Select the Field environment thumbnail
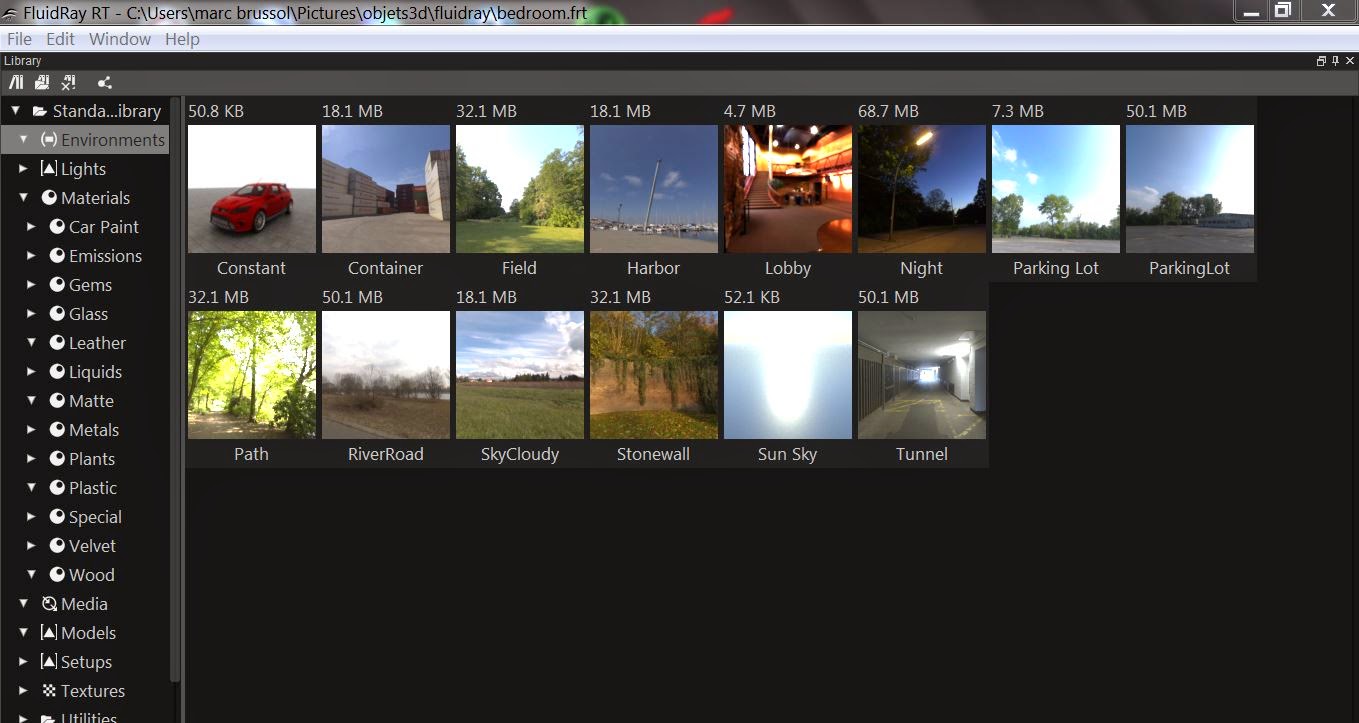This screenshot has width=1359, height=723. coord(520,189)
